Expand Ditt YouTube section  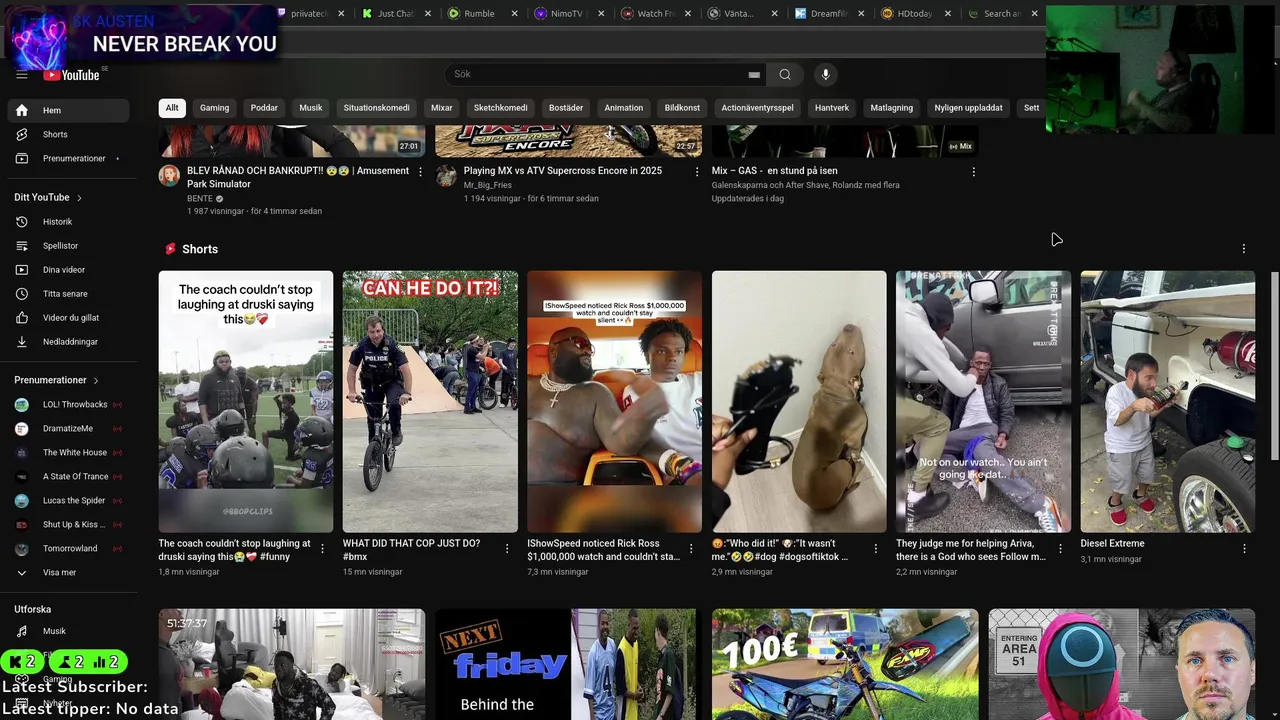48,198
